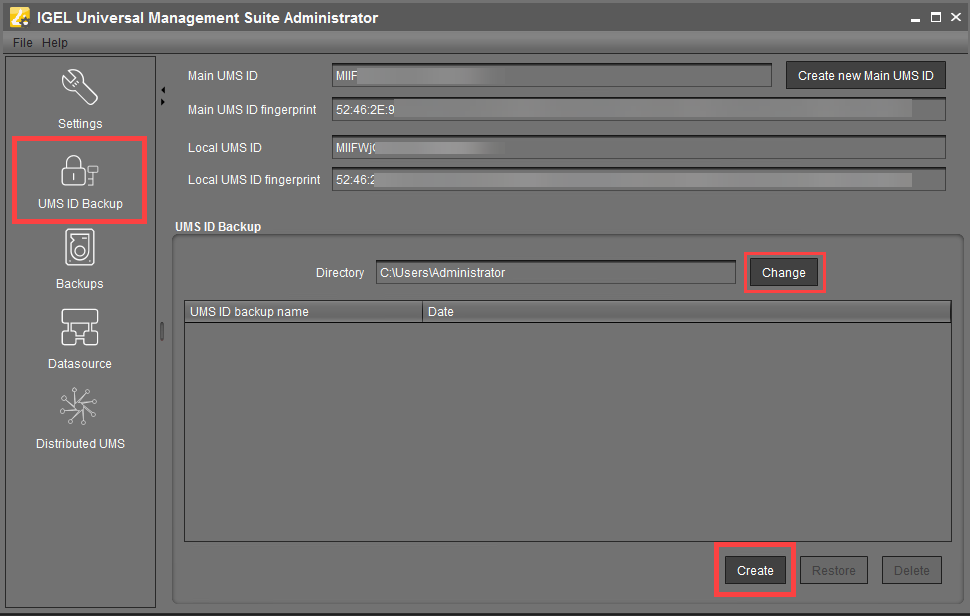Click the Main UMS ID field

click(x=551, y=76)
